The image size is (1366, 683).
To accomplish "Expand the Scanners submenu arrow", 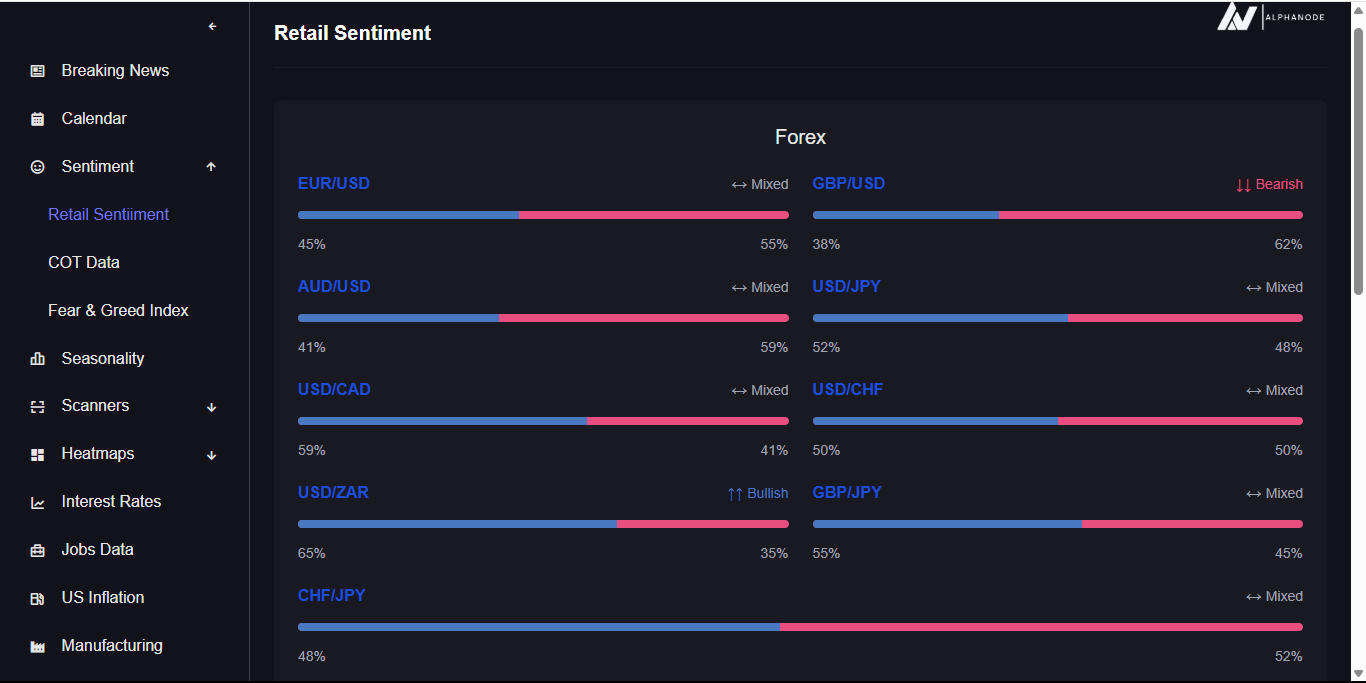I will [x=211, y=407].
